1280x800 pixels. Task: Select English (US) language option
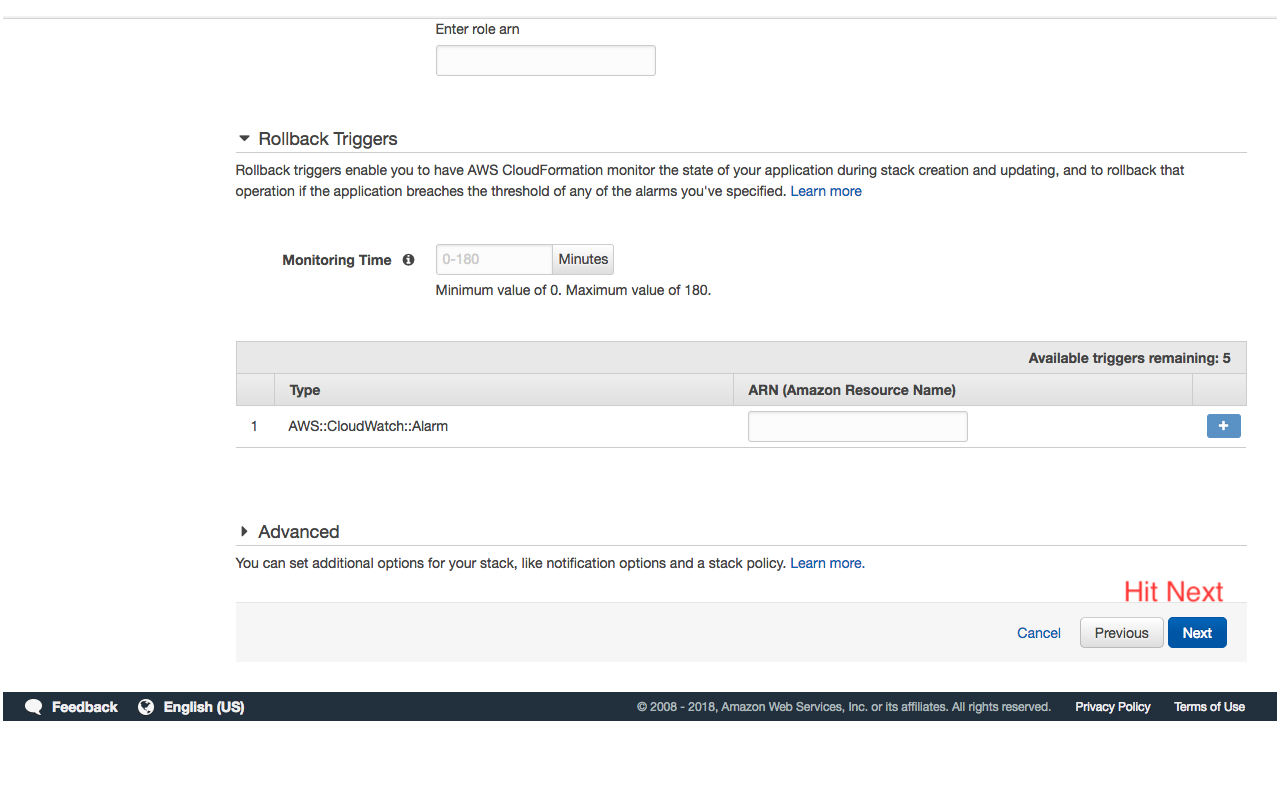pyautogui.click(x=204, y=707)
